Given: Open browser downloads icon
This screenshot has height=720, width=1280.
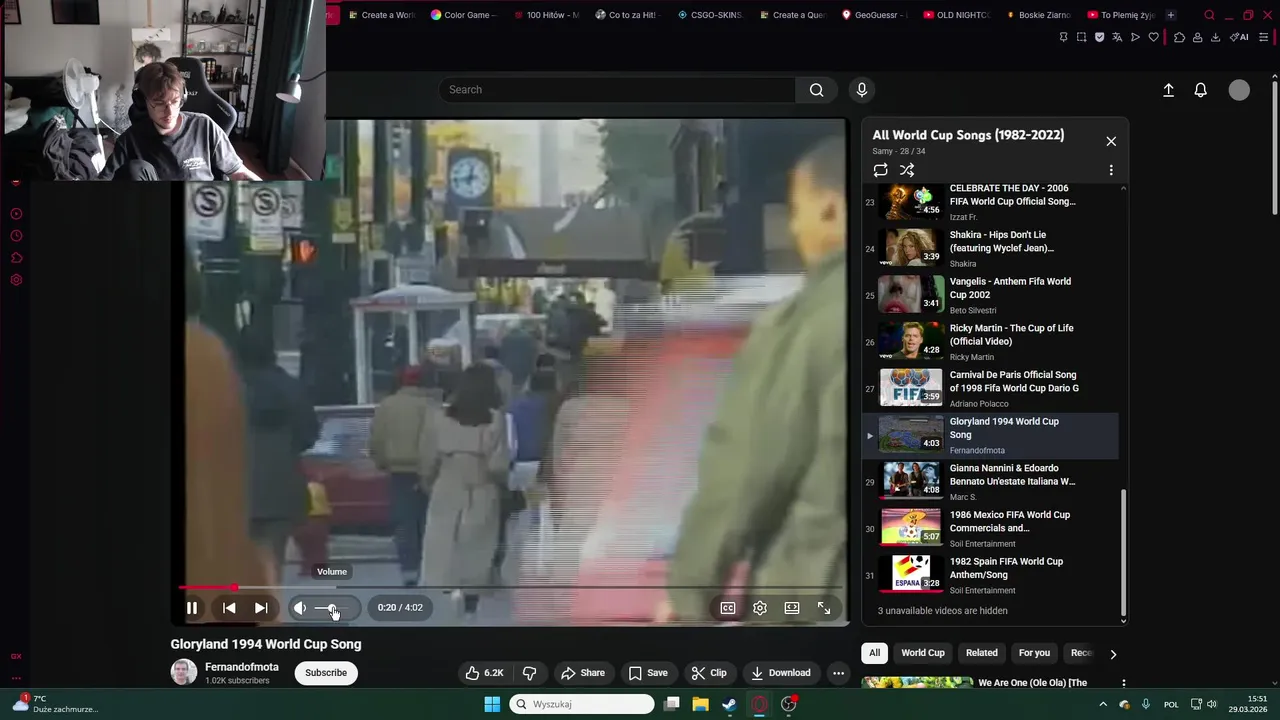Looking at the screenshot, I should (x=1215, y=37).
